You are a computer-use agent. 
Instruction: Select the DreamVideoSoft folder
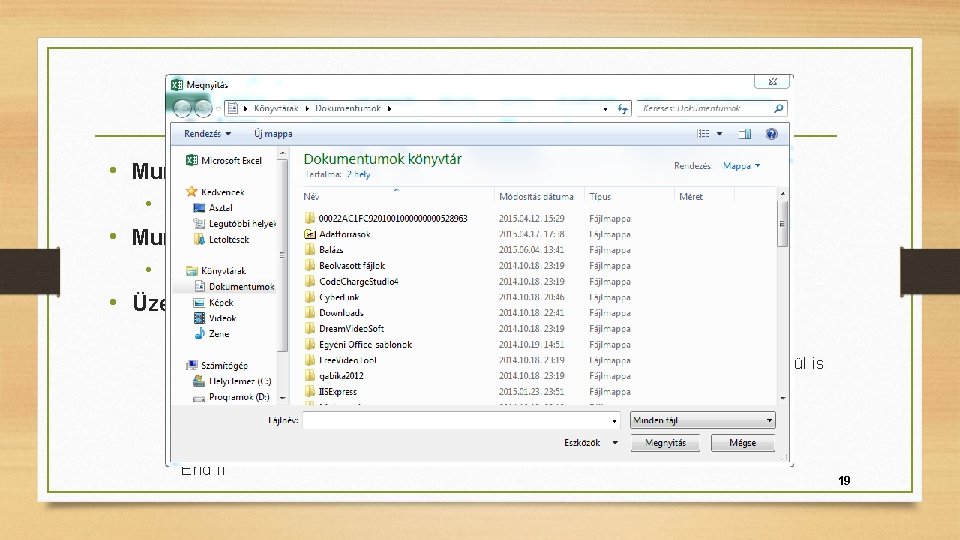[x=344, y=329]
